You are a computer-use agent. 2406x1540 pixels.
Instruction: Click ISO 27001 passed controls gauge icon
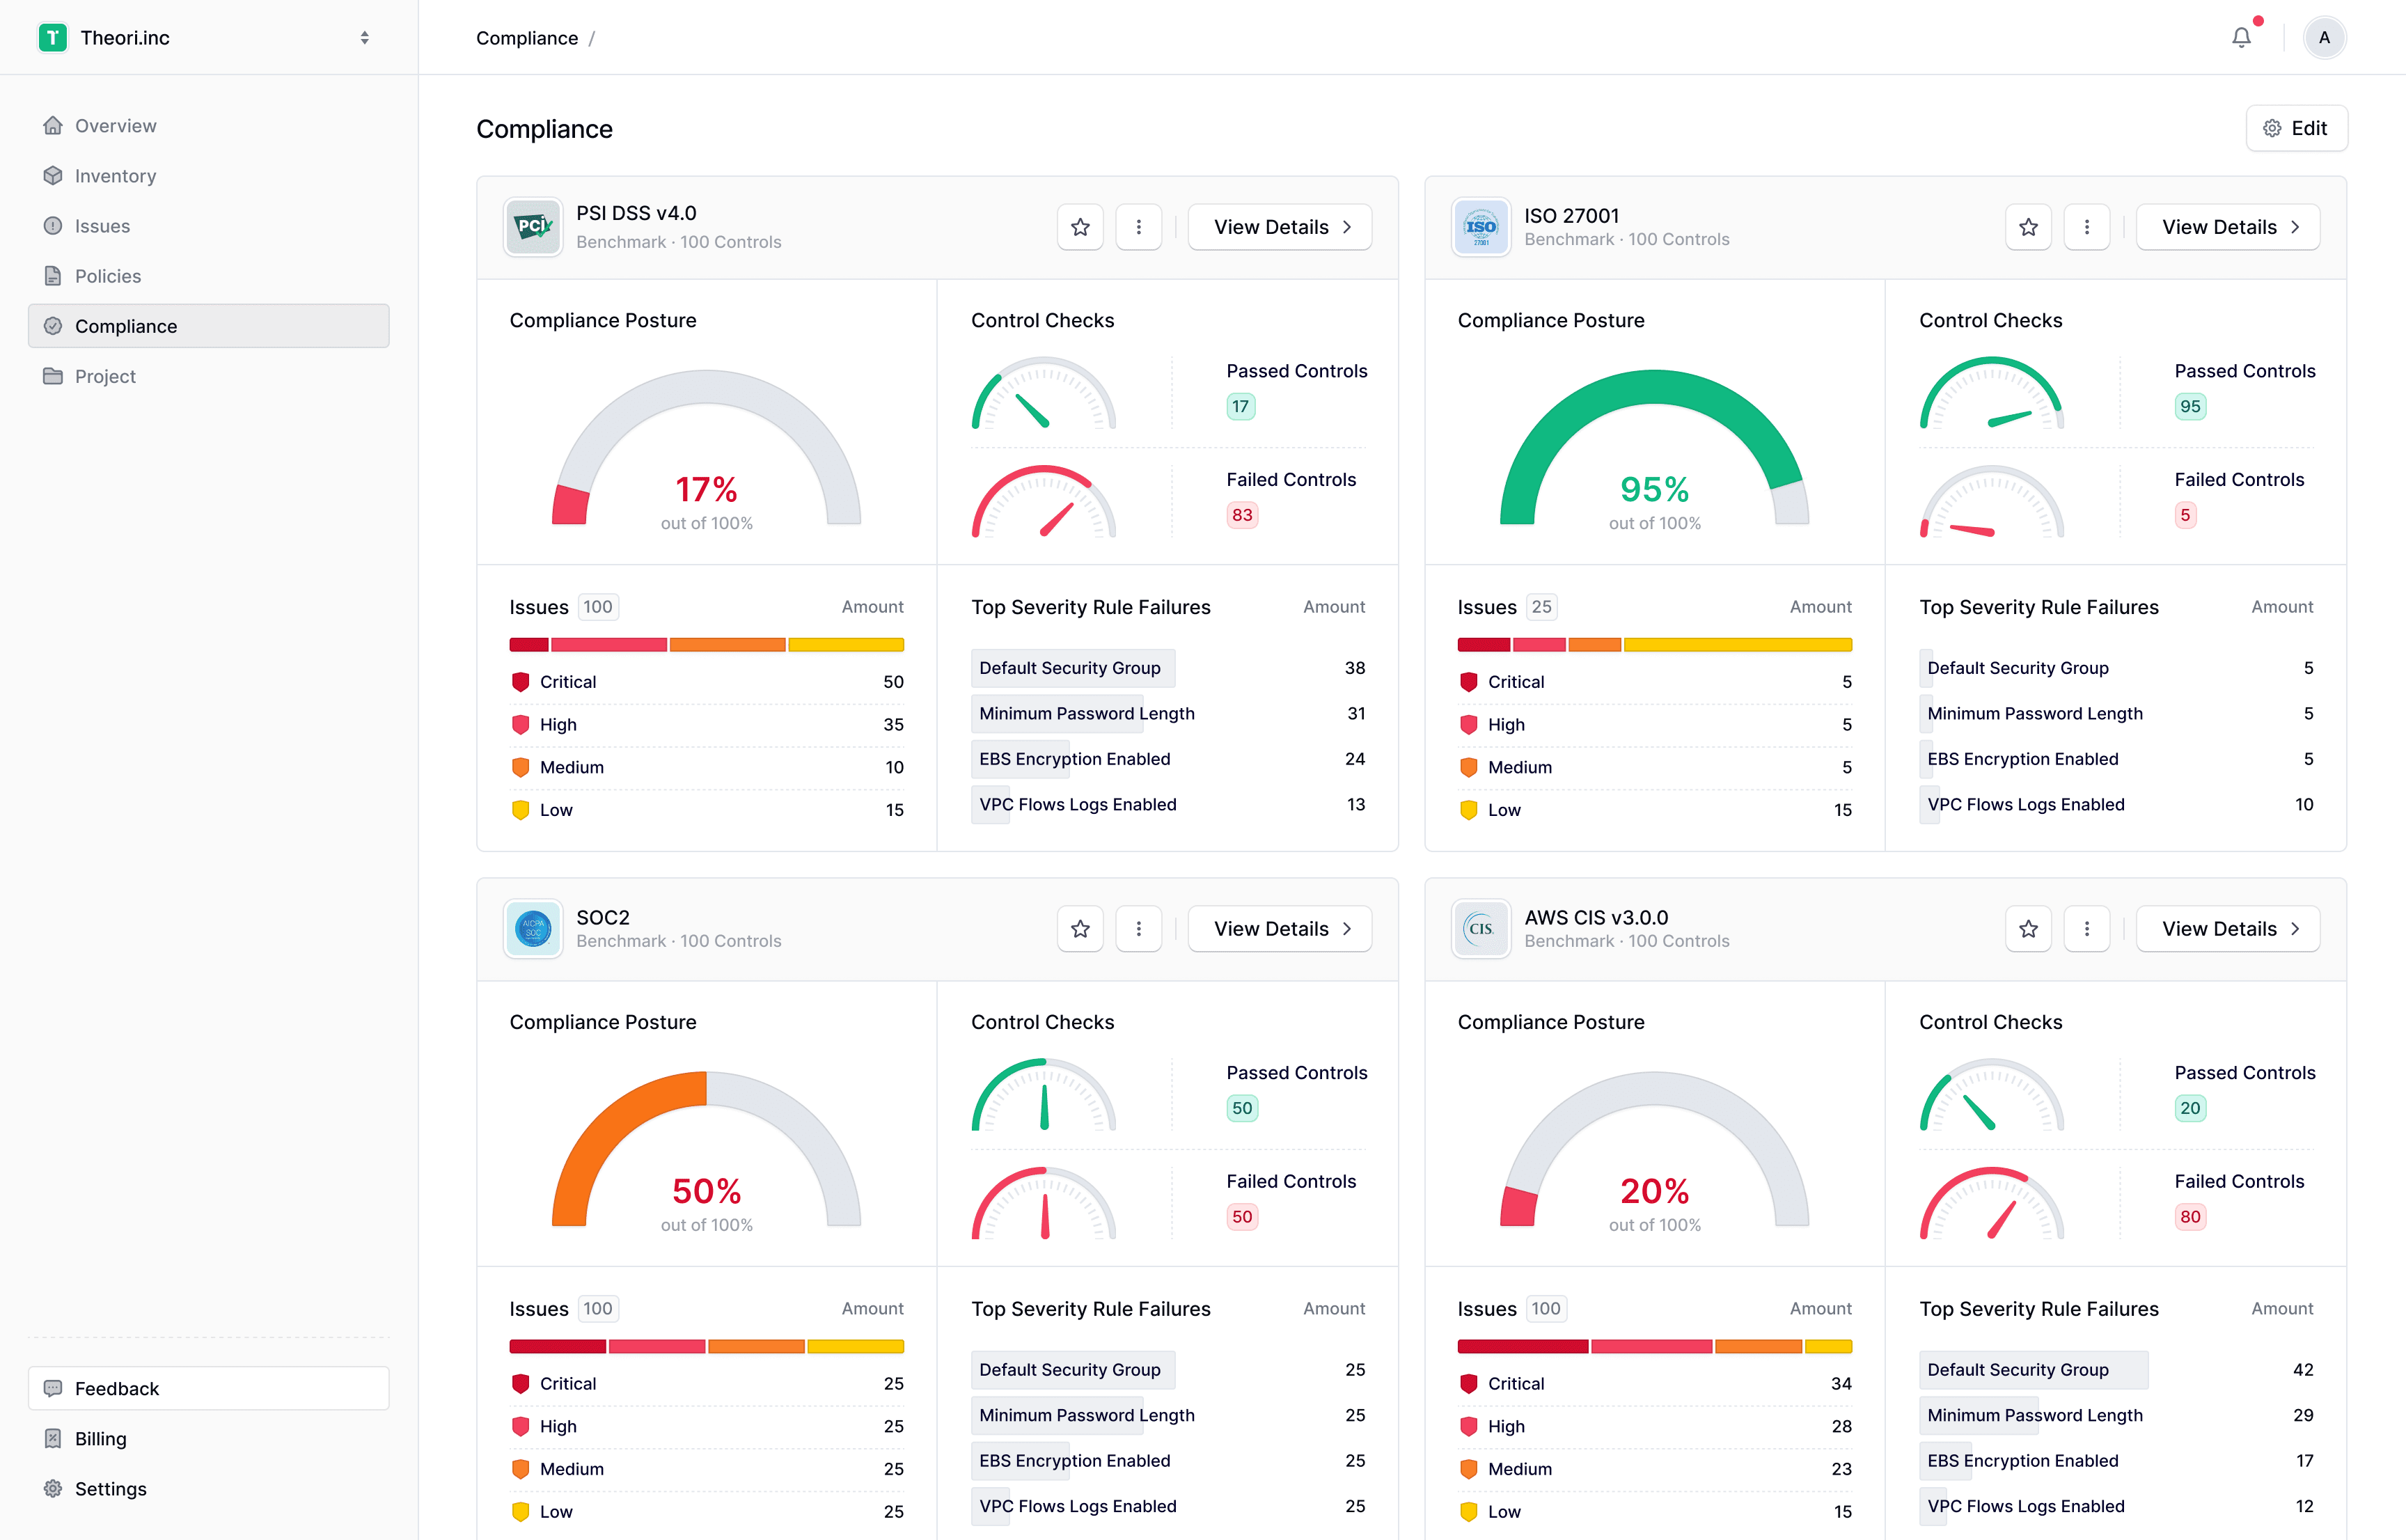click(x=1991, y=393)
